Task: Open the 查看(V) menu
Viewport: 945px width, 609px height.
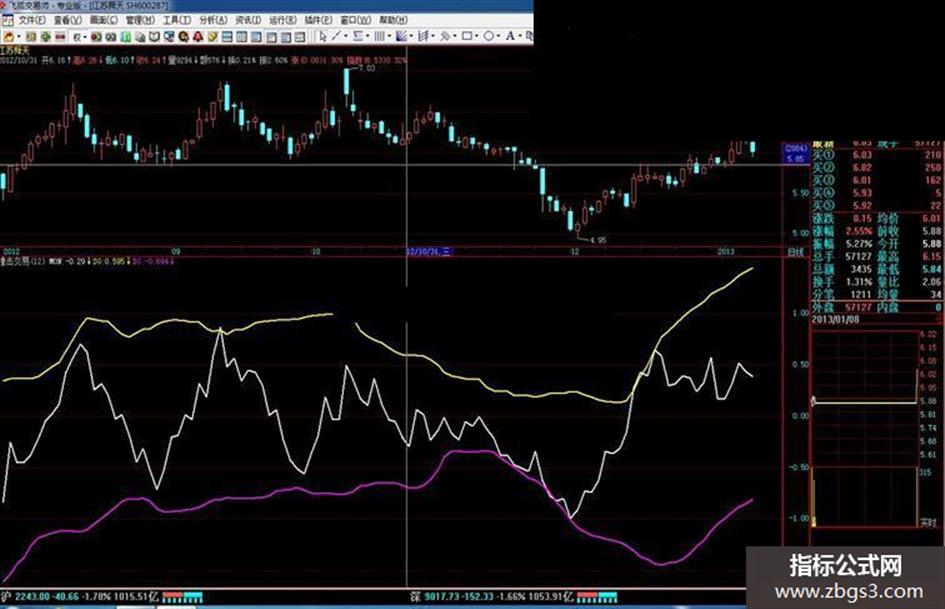Action: 68,21
